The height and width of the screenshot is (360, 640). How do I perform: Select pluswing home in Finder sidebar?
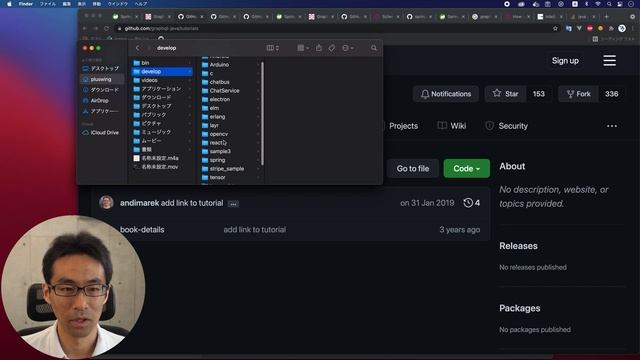click(x=101, y=79)
